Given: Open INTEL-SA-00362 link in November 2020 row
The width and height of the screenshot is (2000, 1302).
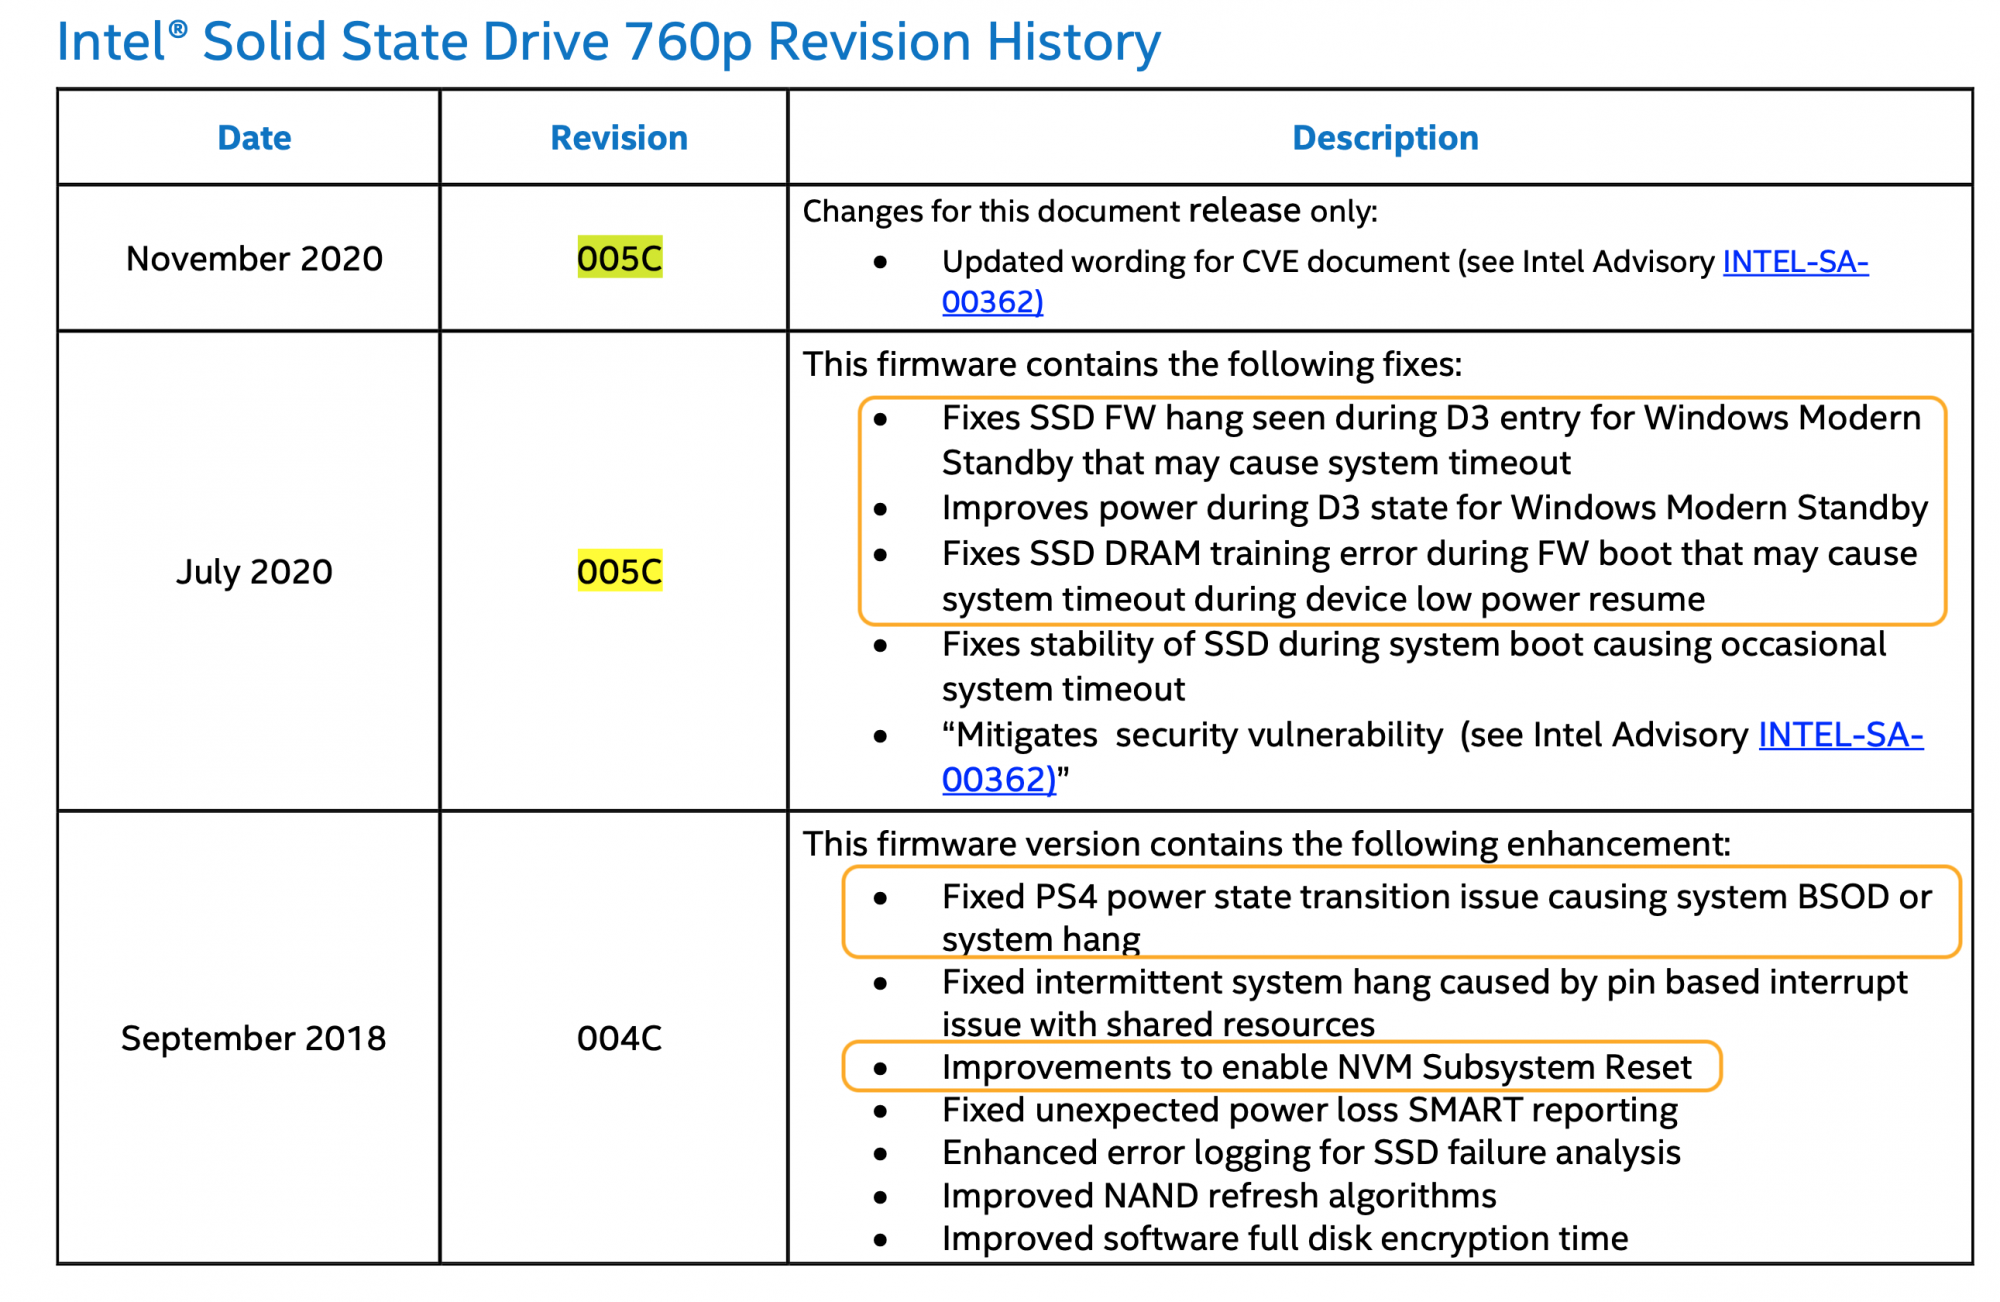Looking at the screenshot, I should (1795, 262).
